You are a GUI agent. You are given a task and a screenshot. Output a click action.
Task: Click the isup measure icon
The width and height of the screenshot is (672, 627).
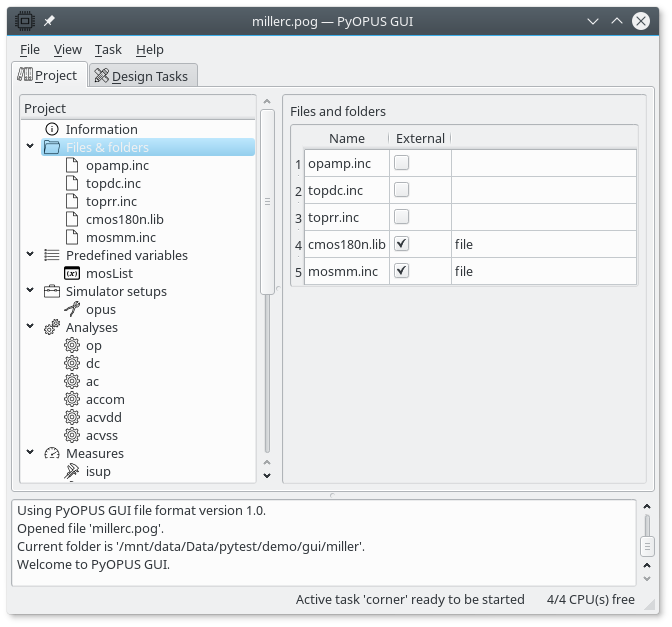point(72,471)
